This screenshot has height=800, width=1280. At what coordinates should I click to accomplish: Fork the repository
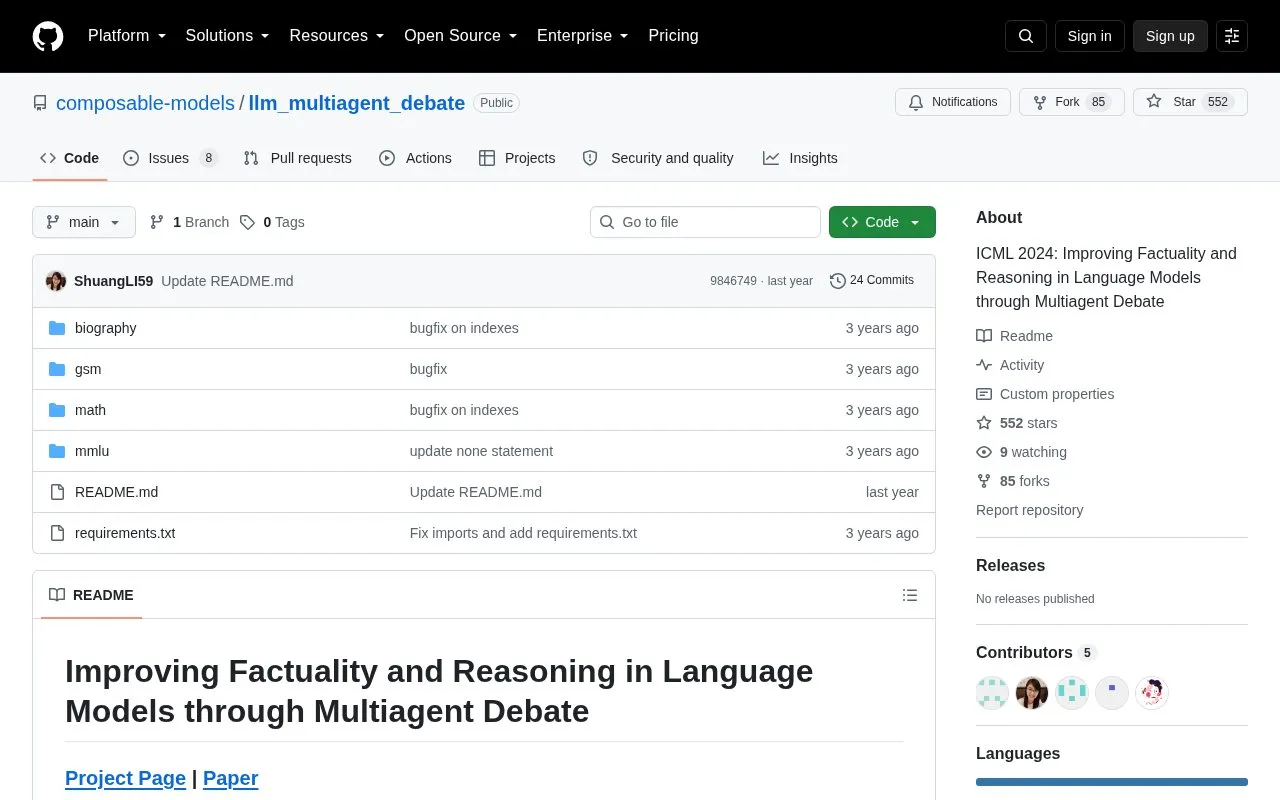coord(1072,102)
